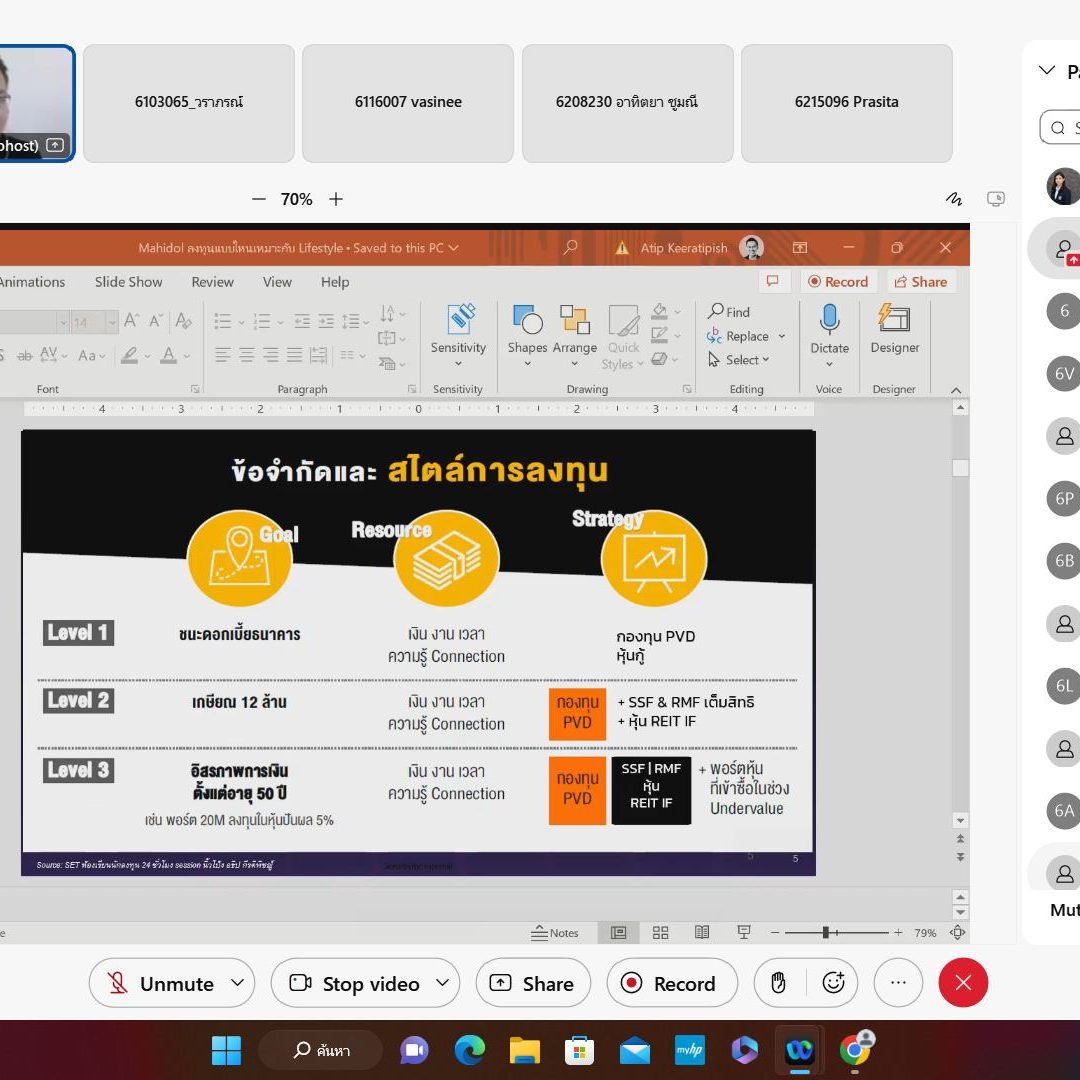Switch to the Review tab
The height and width of the screenshot is (1080, 1080).
click(x=212, y=282)
